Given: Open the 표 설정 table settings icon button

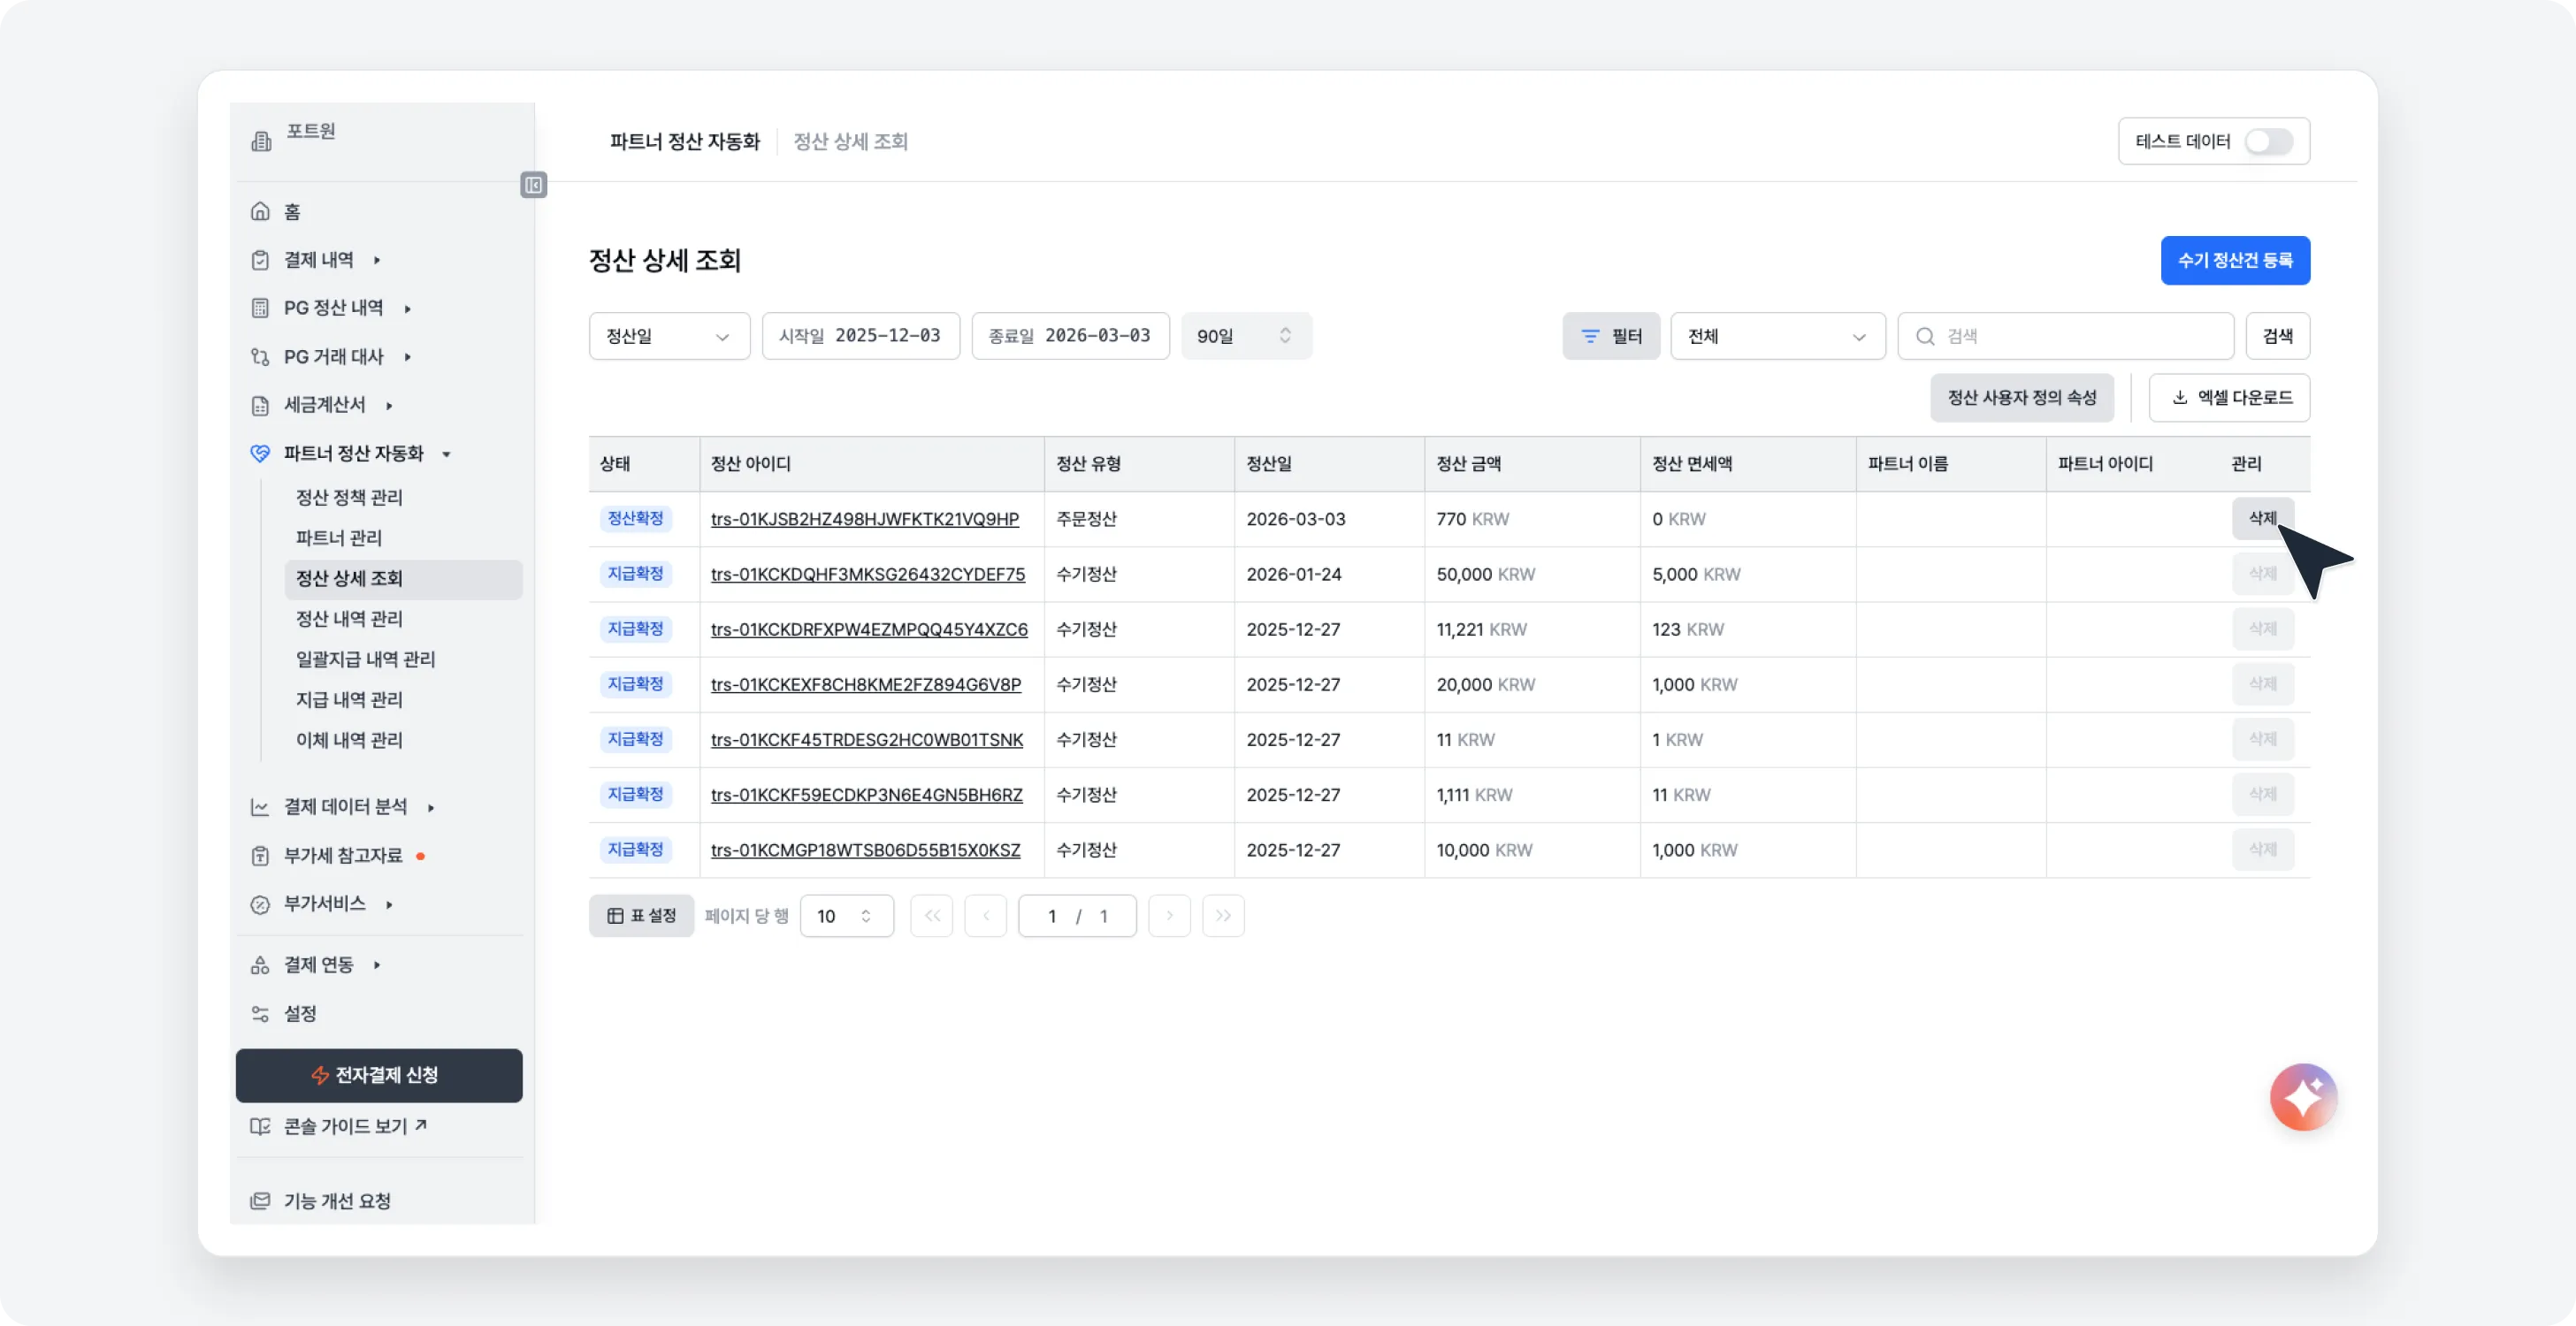Looking at the screenshot, I should click(x=641, y=916).
